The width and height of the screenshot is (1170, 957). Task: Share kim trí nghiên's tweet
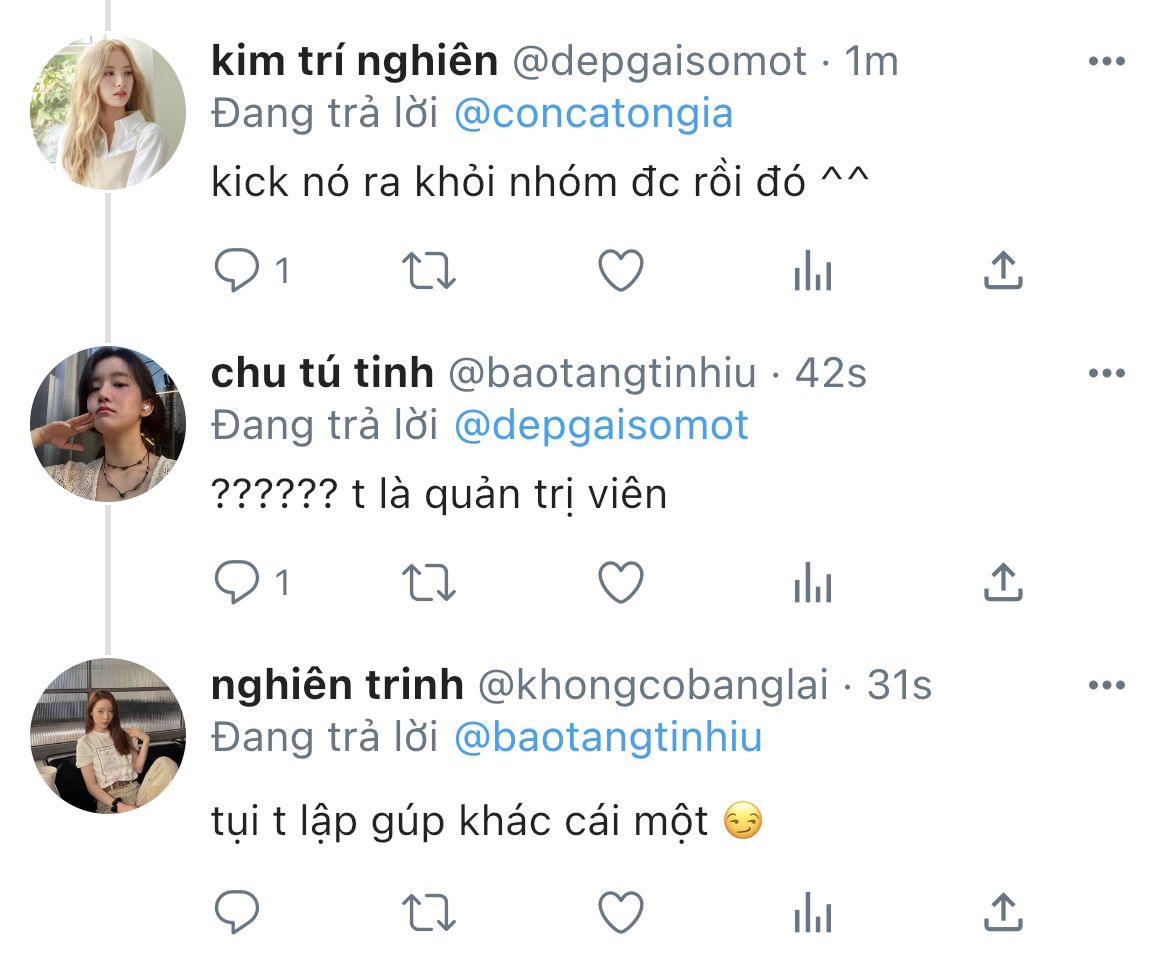[x=1002, y=271]
